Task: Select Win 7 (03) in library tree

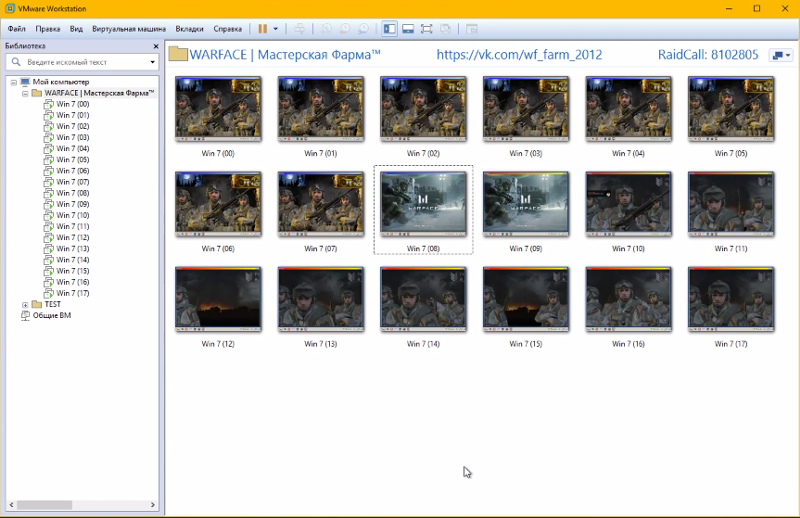Action: coord(72,137)
